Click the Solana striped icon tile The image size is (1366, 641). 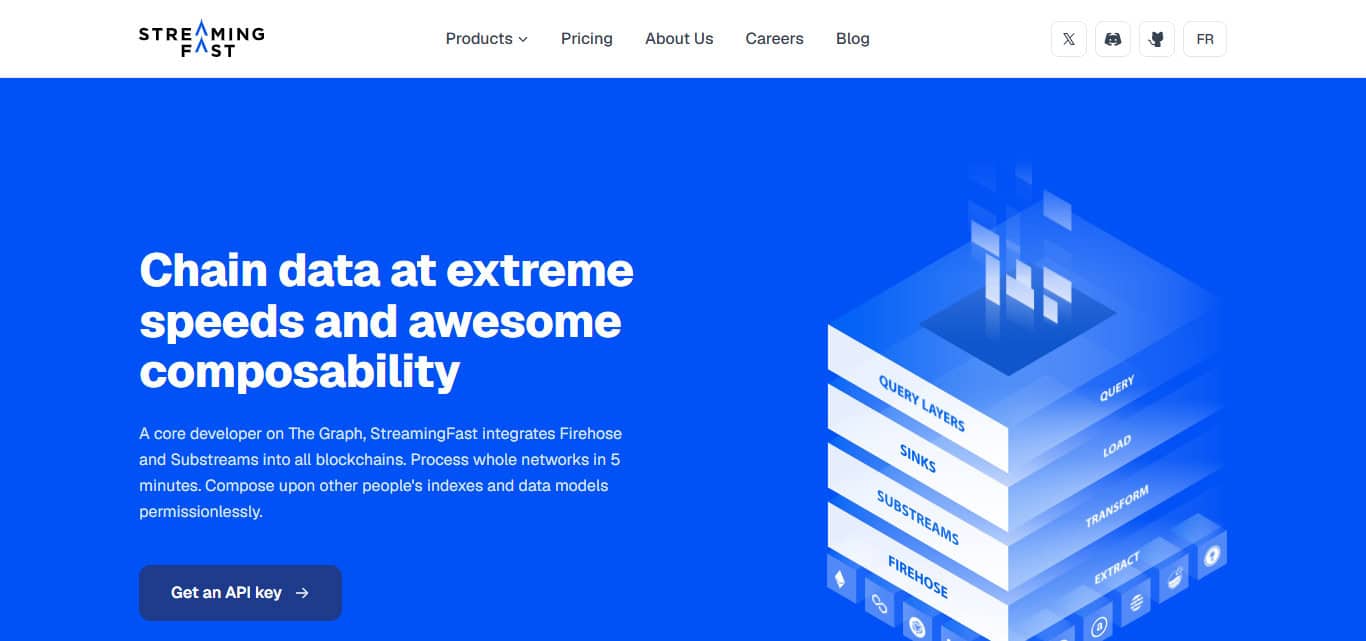pyautogui.click(x=1135, y=602)
